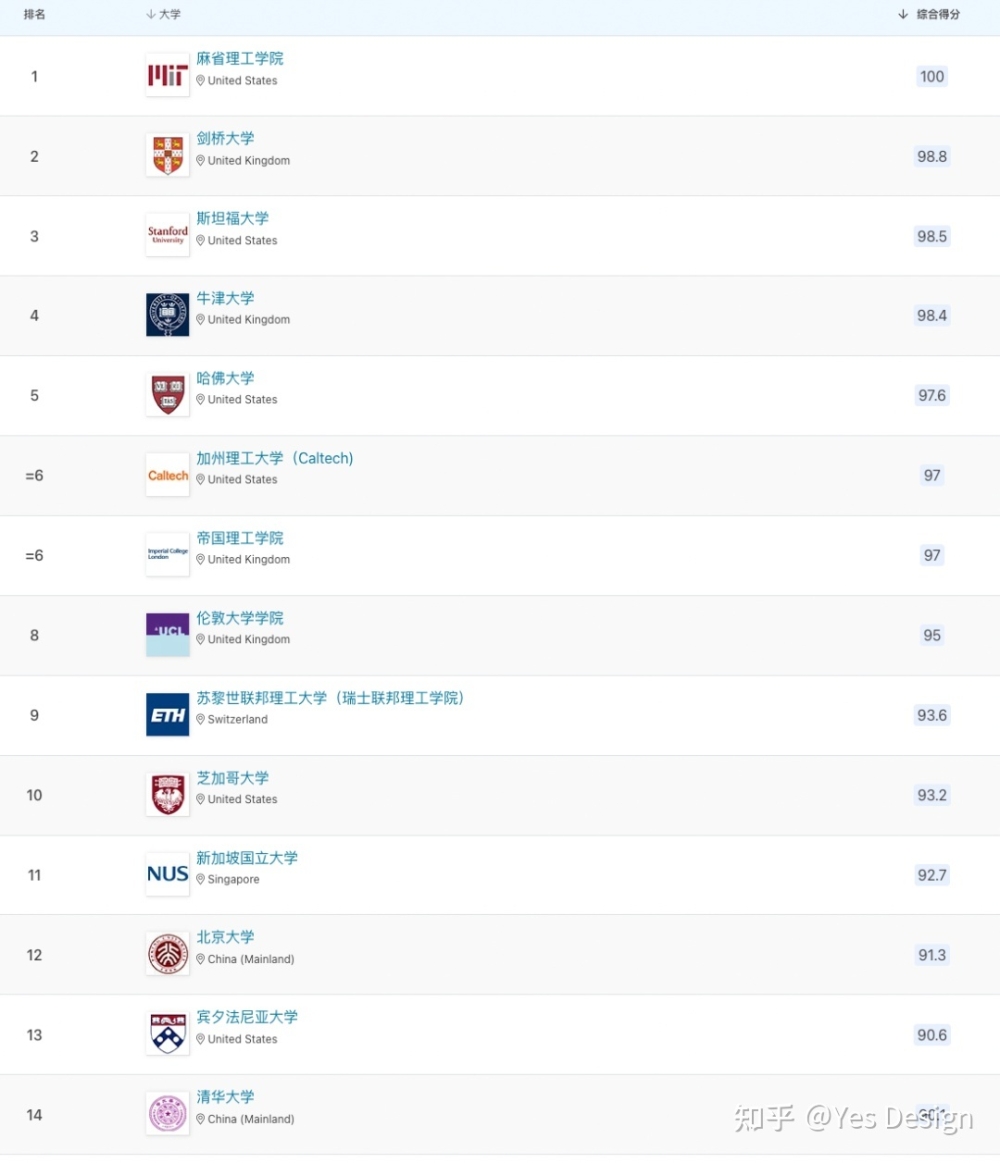Click the ETH Zurich blue logo
The image size is (1000, 1163).
[x=168, y=715]
